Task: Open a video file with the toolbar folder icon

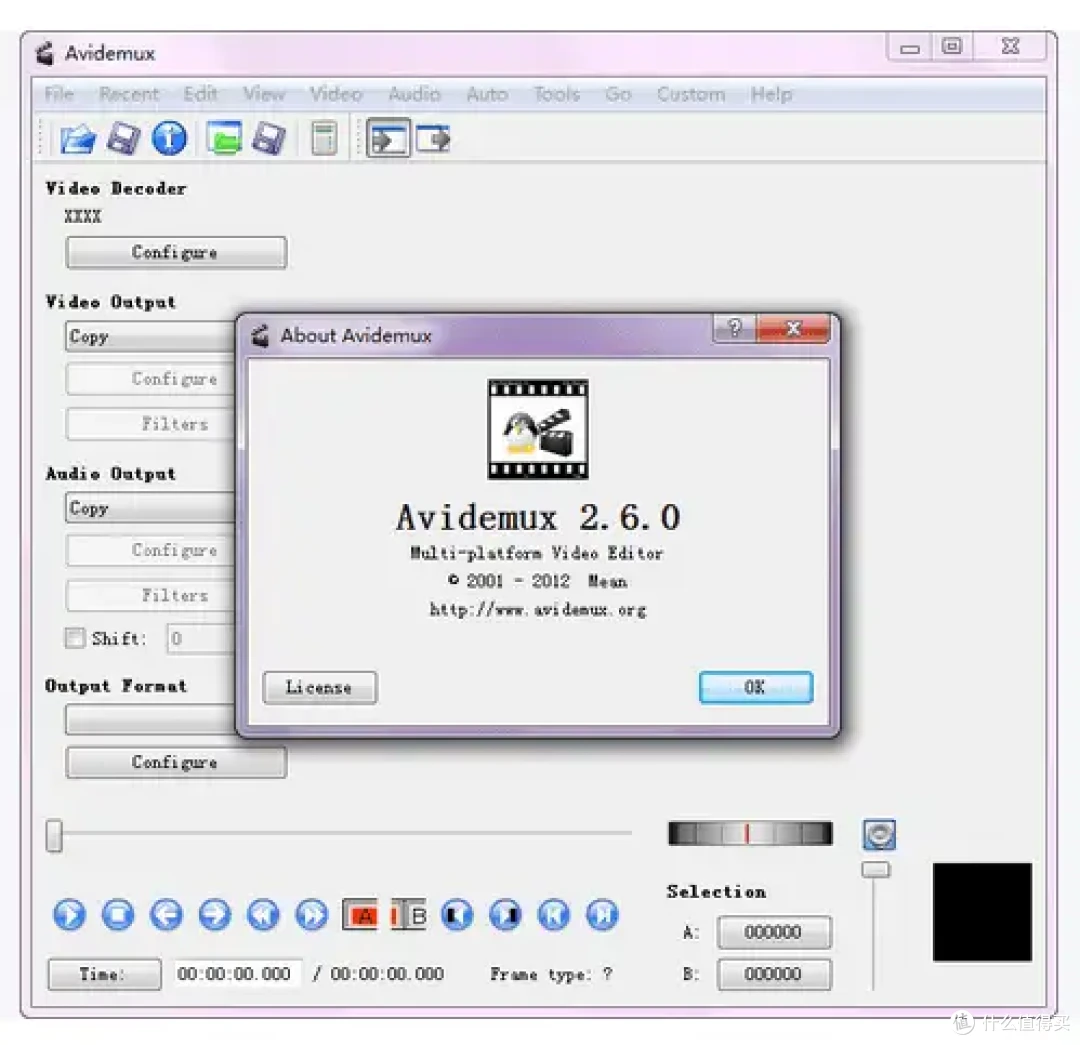Action: [77, 138]
